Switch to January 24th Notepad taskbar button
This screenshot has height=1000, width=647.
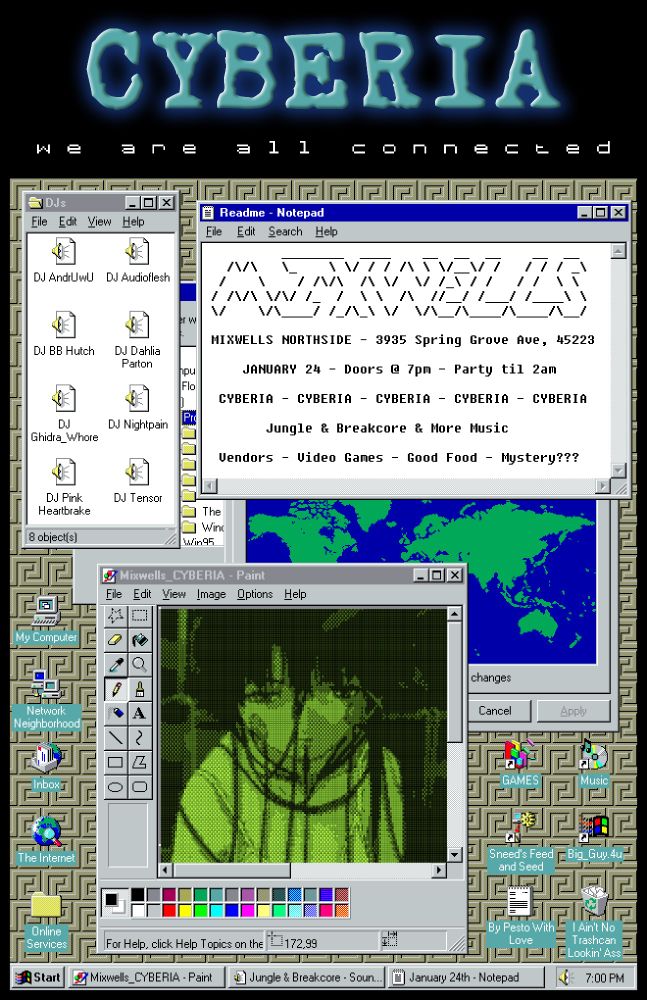pos(466,977)
